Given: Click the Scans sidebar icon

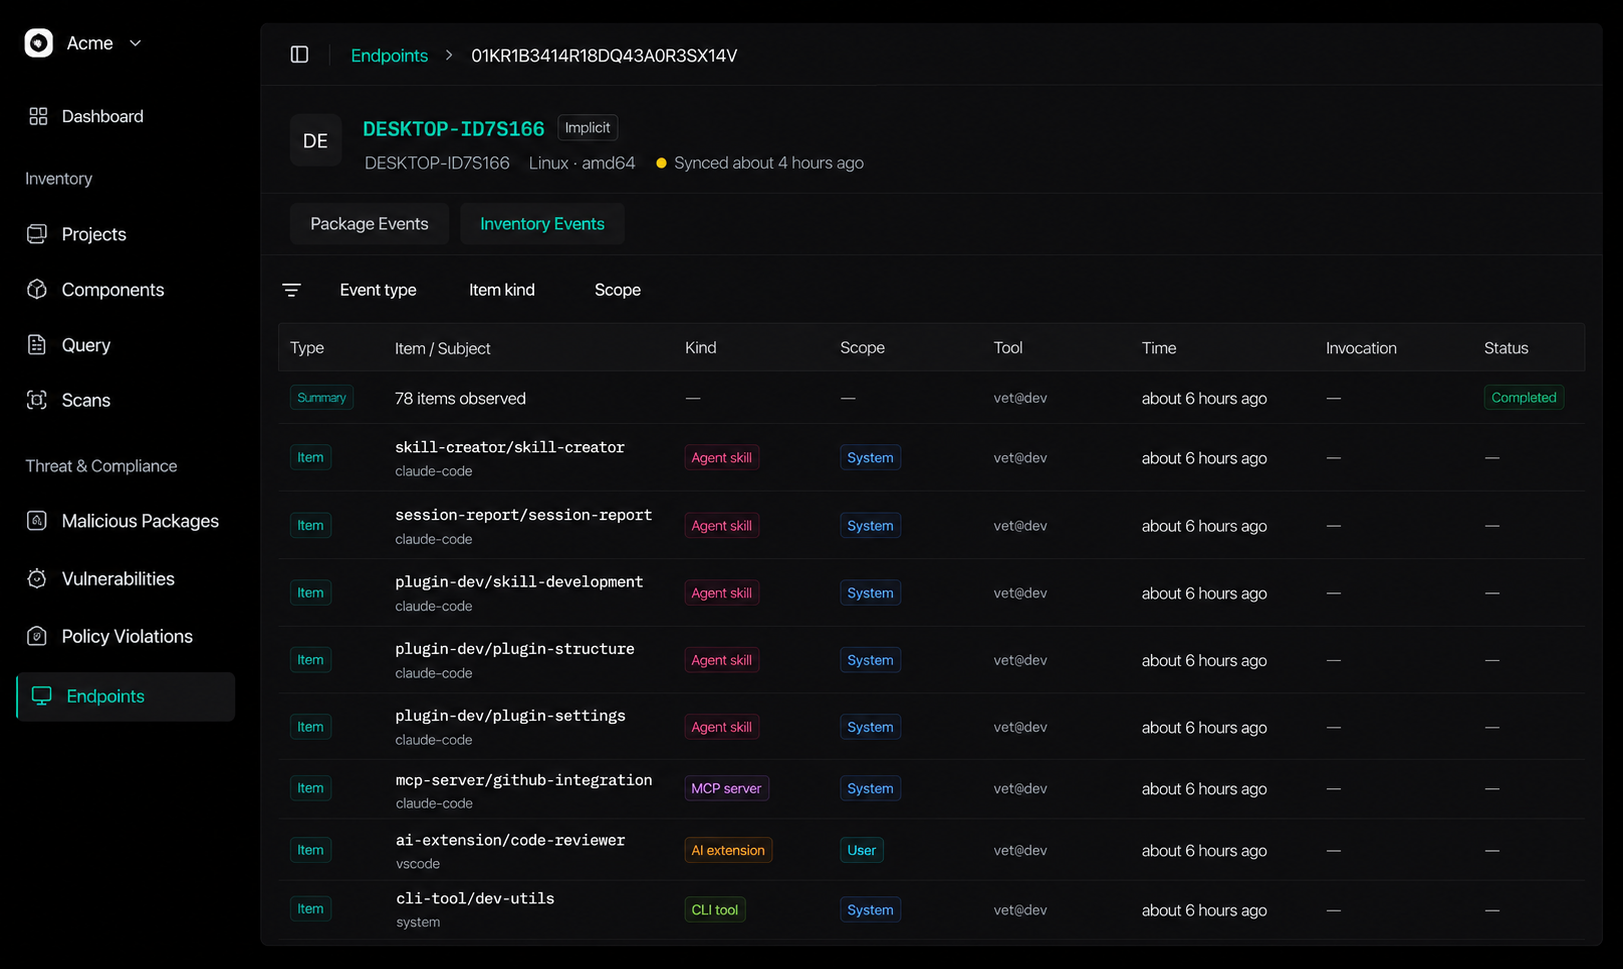Looking at the screenshot, I should pyautogui.click(x=37, y=400).
